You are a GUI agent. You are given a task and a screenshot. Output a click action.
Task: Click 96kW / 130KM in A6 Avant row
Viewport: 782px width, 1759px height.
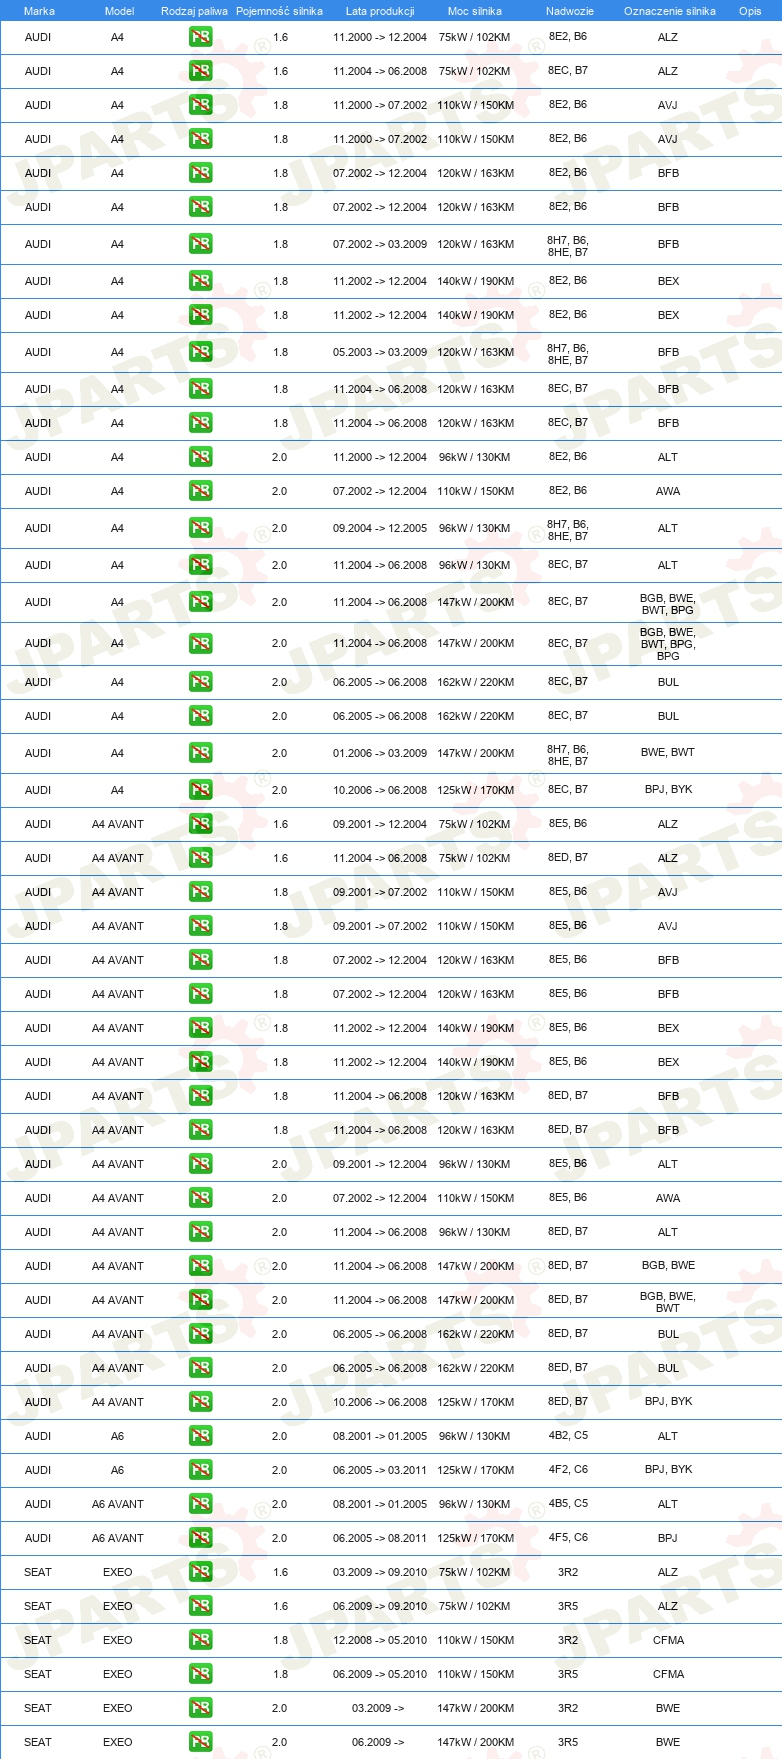(x=474, y=1504)
